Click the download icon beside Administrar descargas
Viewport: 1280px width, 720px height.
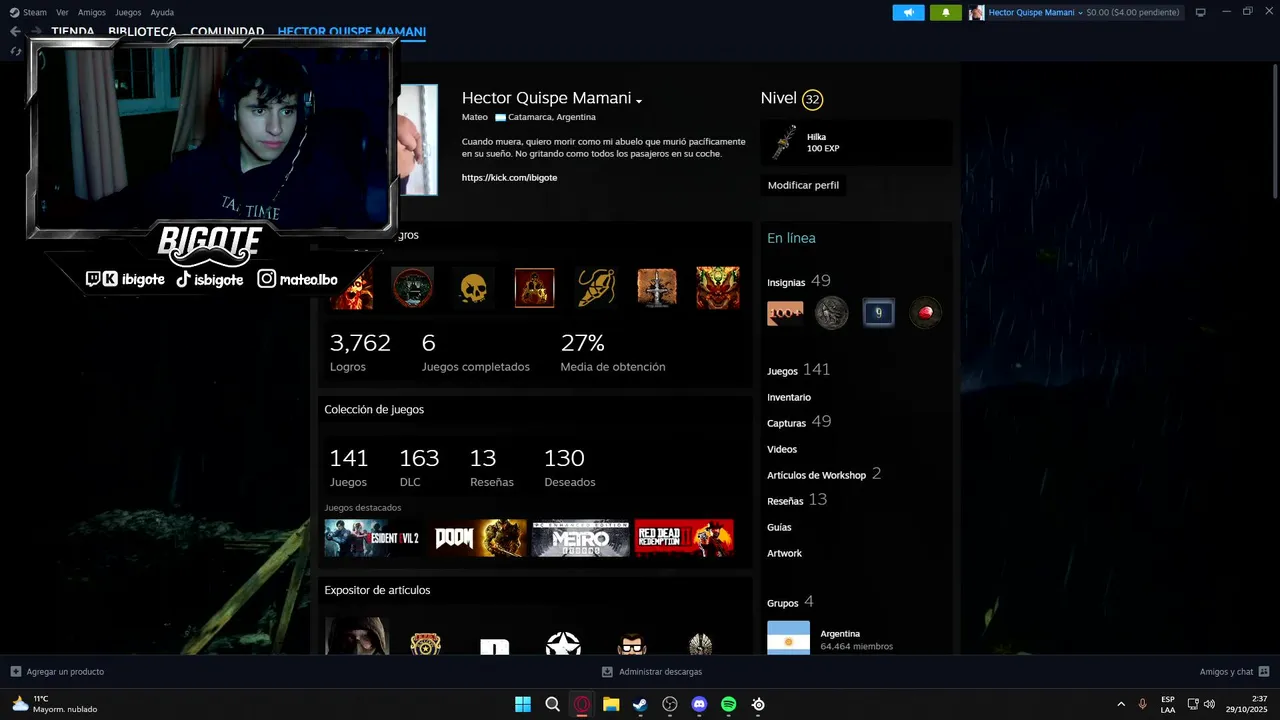coord(607,671)
